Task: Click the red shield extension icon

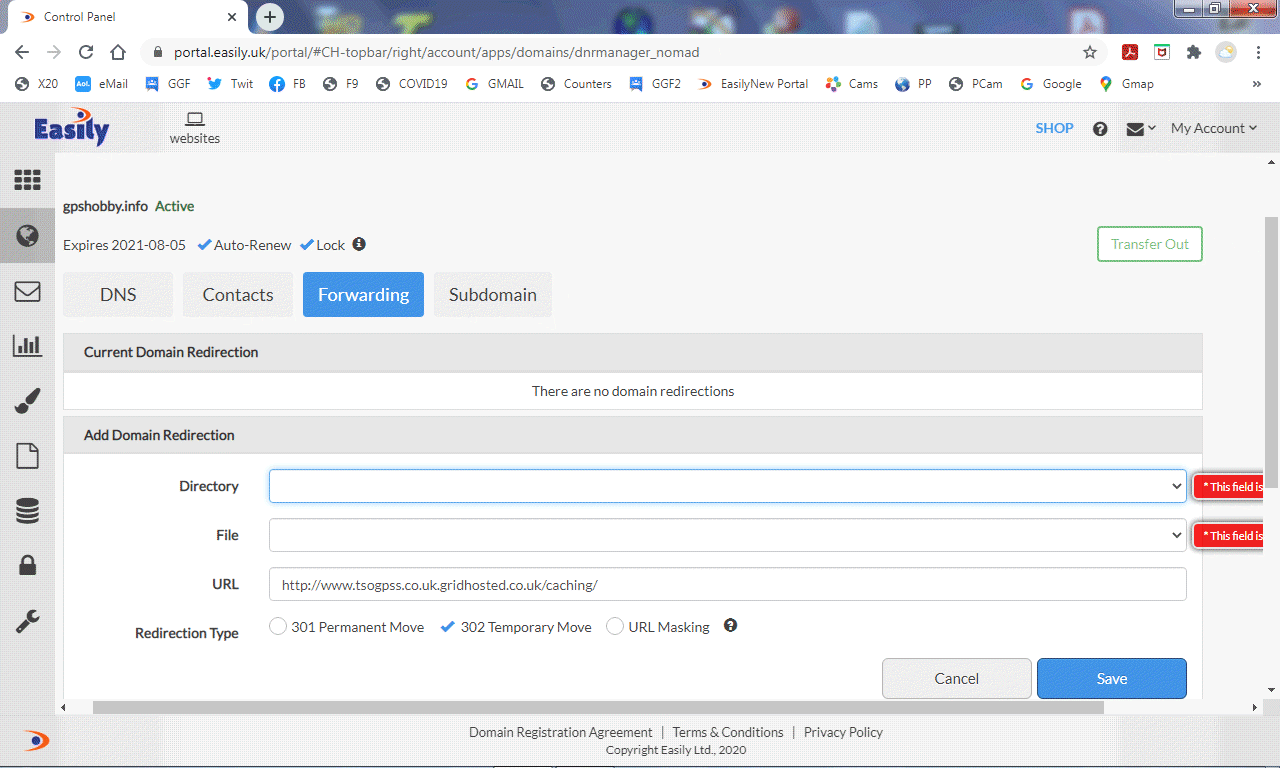Action: [1162, 52]
